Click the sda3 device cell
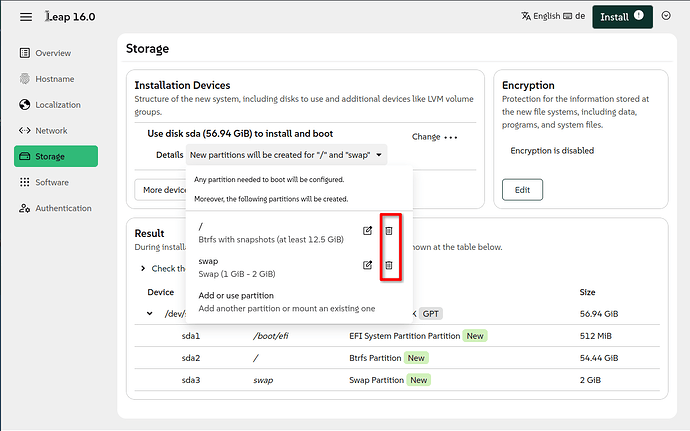 [x=191, y=380]
